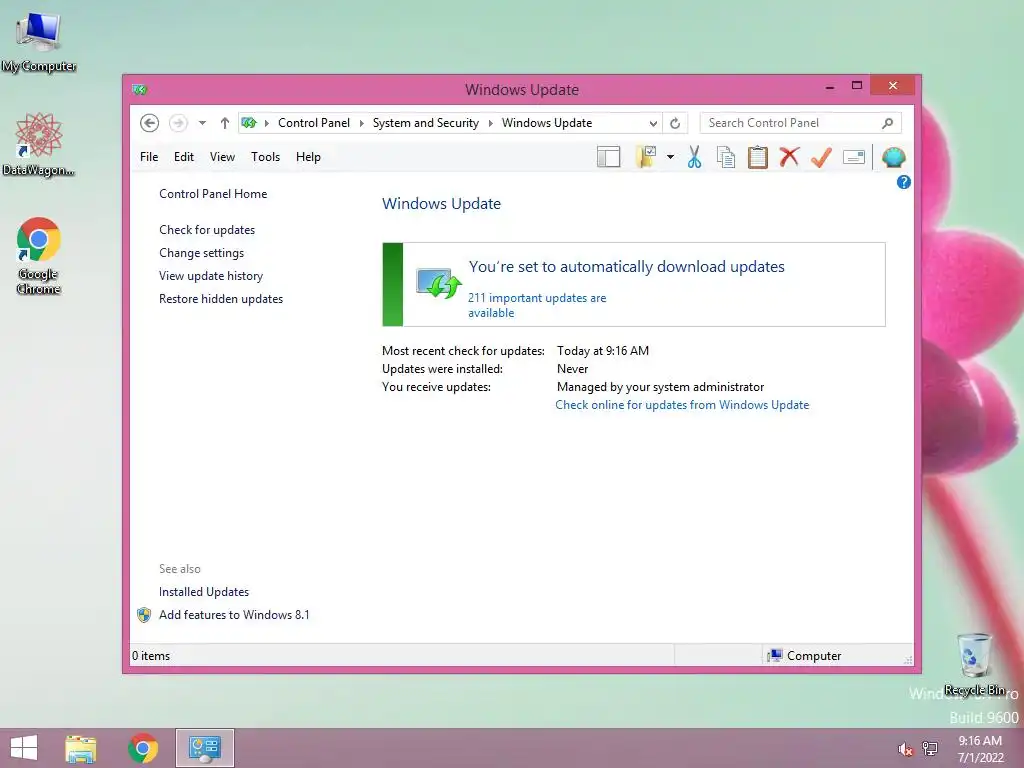The height and width of the screenshot is (768, 1024).
Task: Click Check for updates link
Action: point(207,230)
